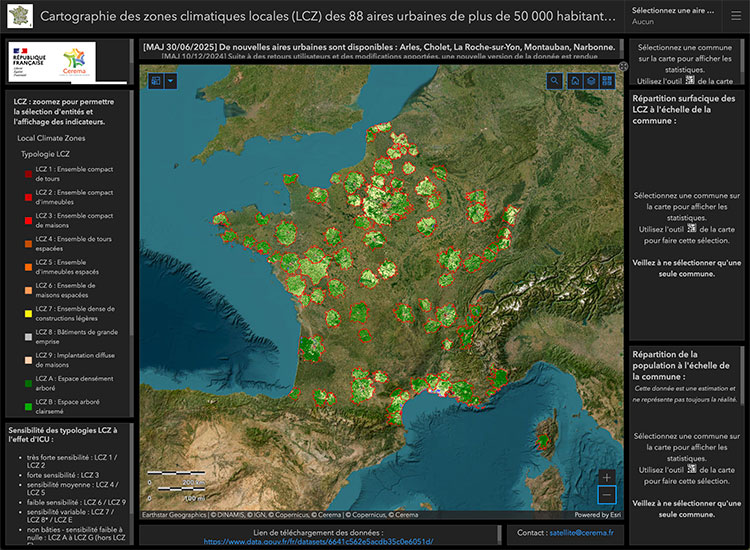Click the France map thumbnail in header
Screen dimensions: 750x550
(21, 17)
